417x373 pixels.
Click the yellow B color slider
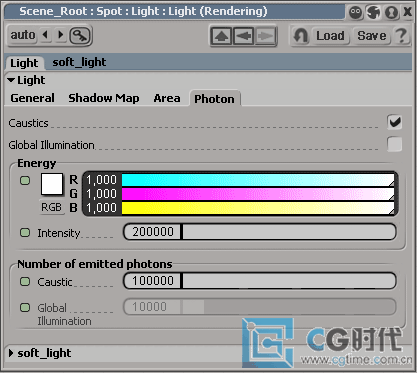[258, 208]
